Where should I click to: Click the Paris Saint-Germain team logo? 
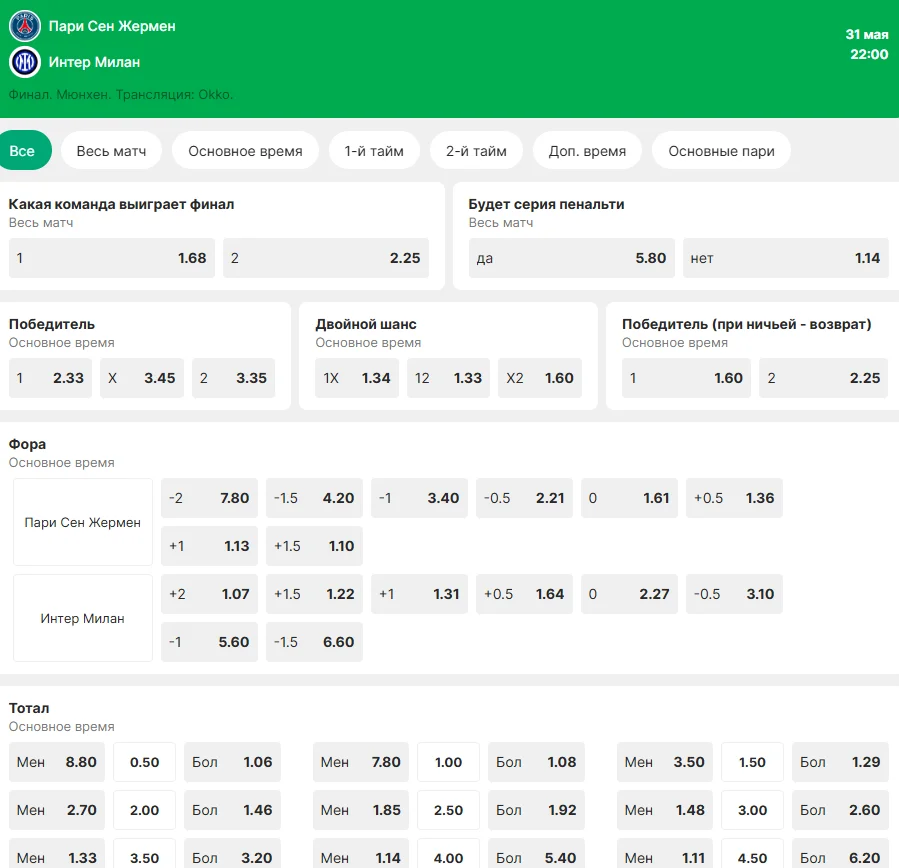tap(24, 26)
